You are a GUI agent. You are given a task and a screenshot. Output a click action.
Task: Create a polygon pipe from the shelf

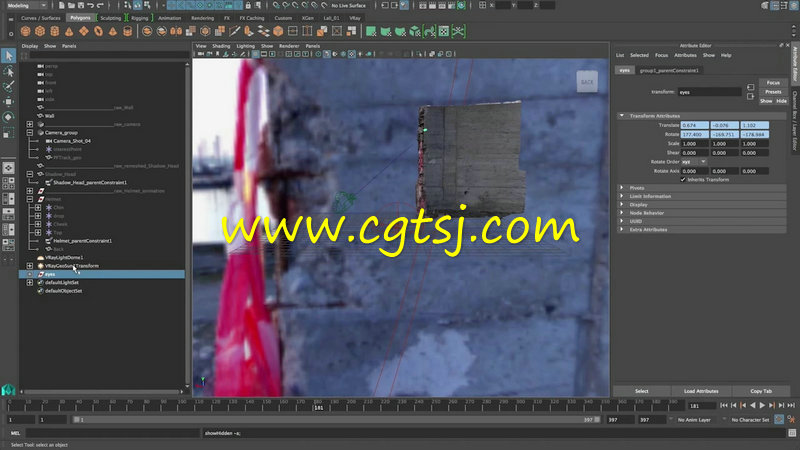[x=127, y=32]
